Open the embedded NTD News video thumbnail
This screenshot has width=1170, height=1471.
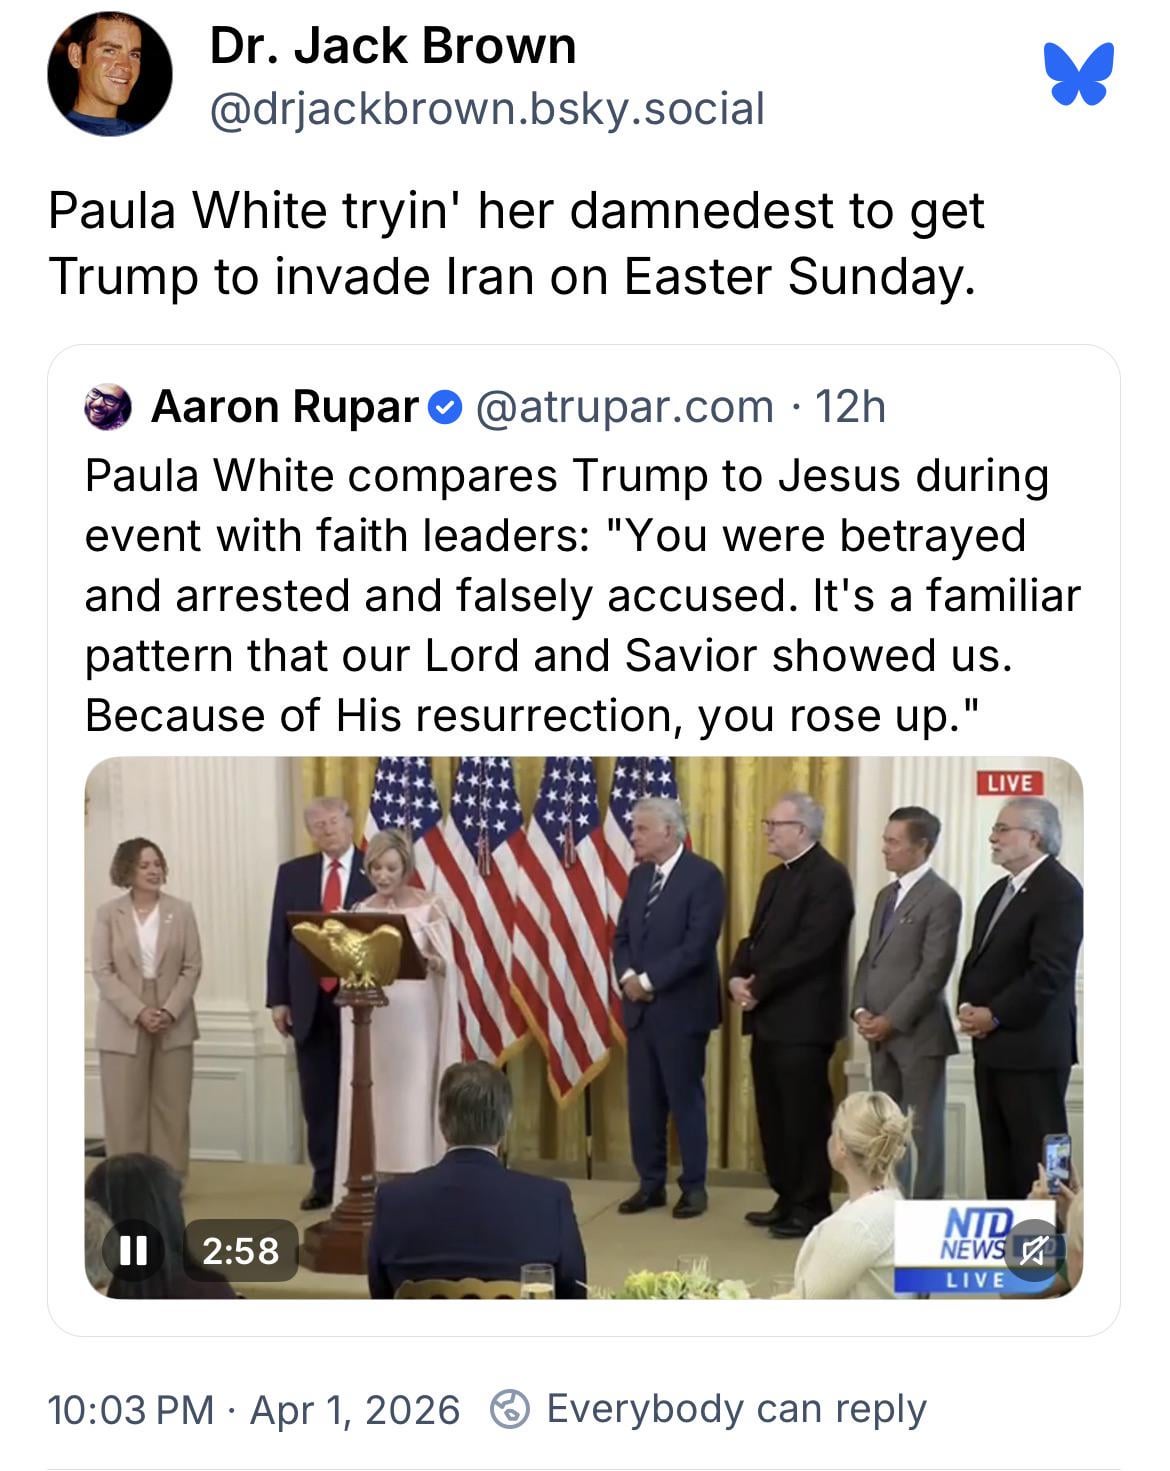(x=584, y=1028)
